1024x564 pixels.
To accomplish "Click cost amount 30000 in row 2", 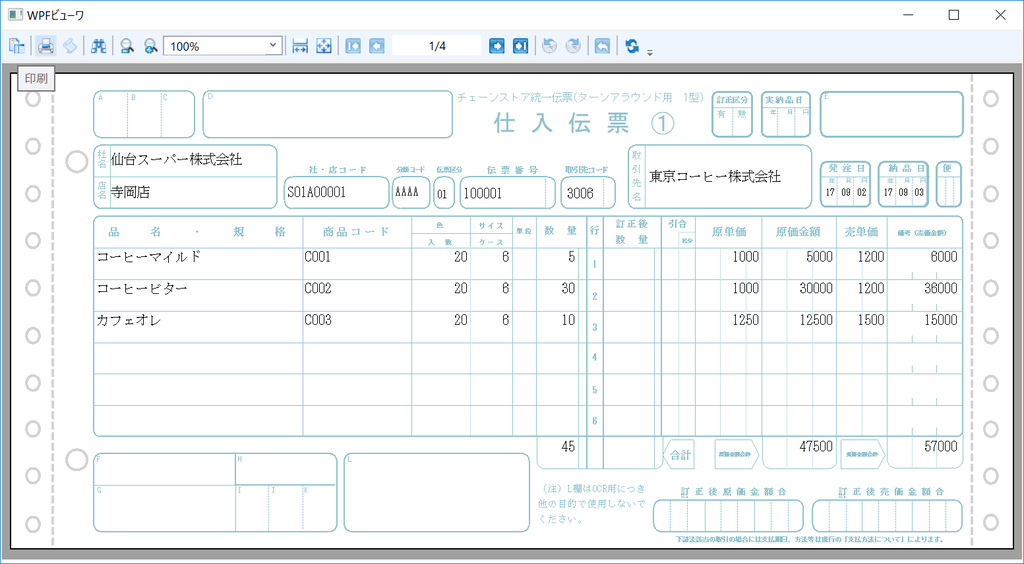I will tap(816, 288).
